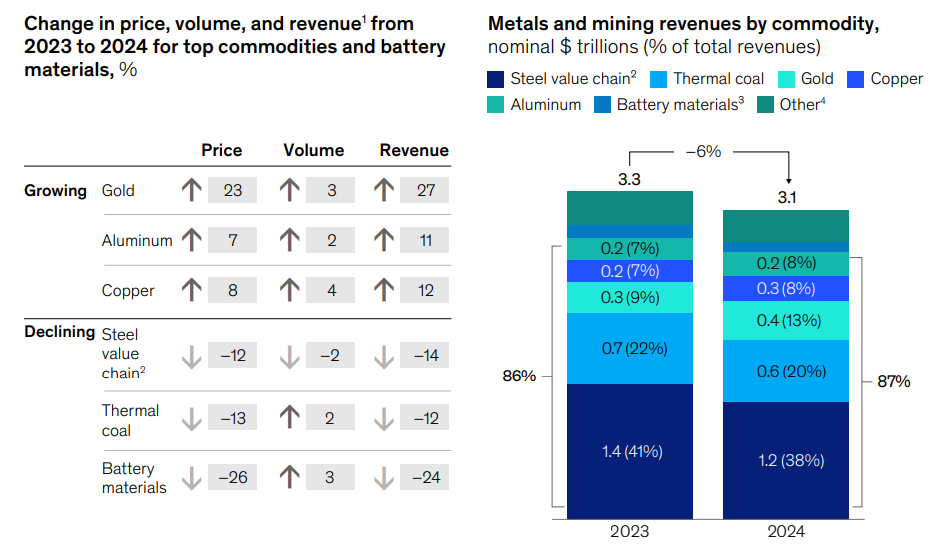Select the Aluminum legend swatch
Viewport: 942px width, 547px height.
496,104
